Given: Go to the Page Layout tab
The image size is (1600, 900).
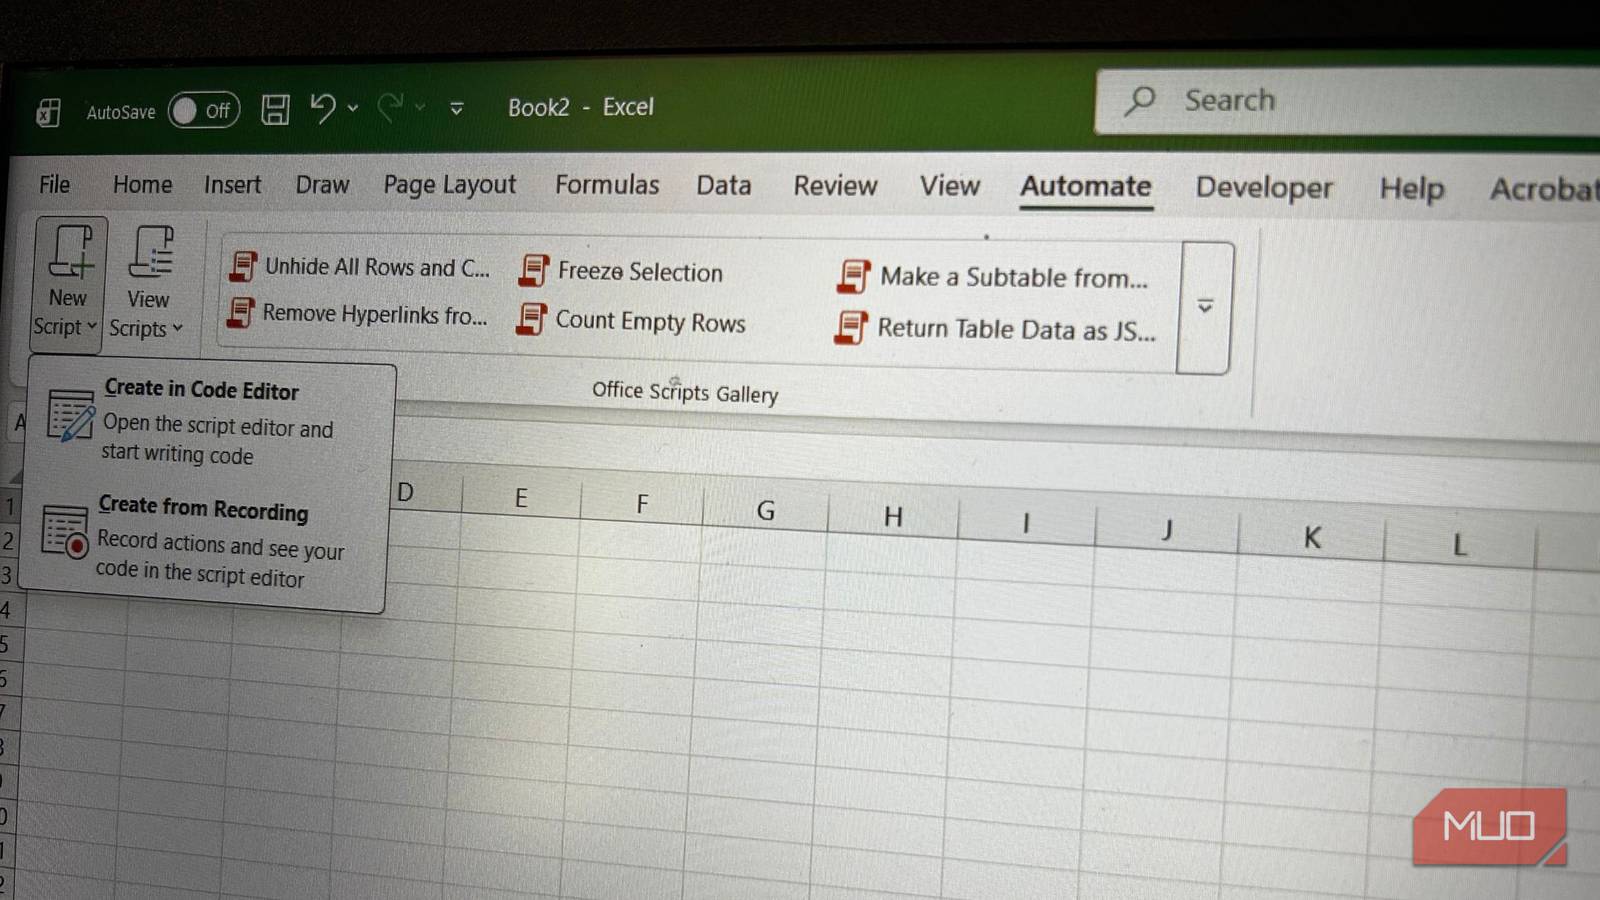Looking at the screenshot, I should pos(449,185).
